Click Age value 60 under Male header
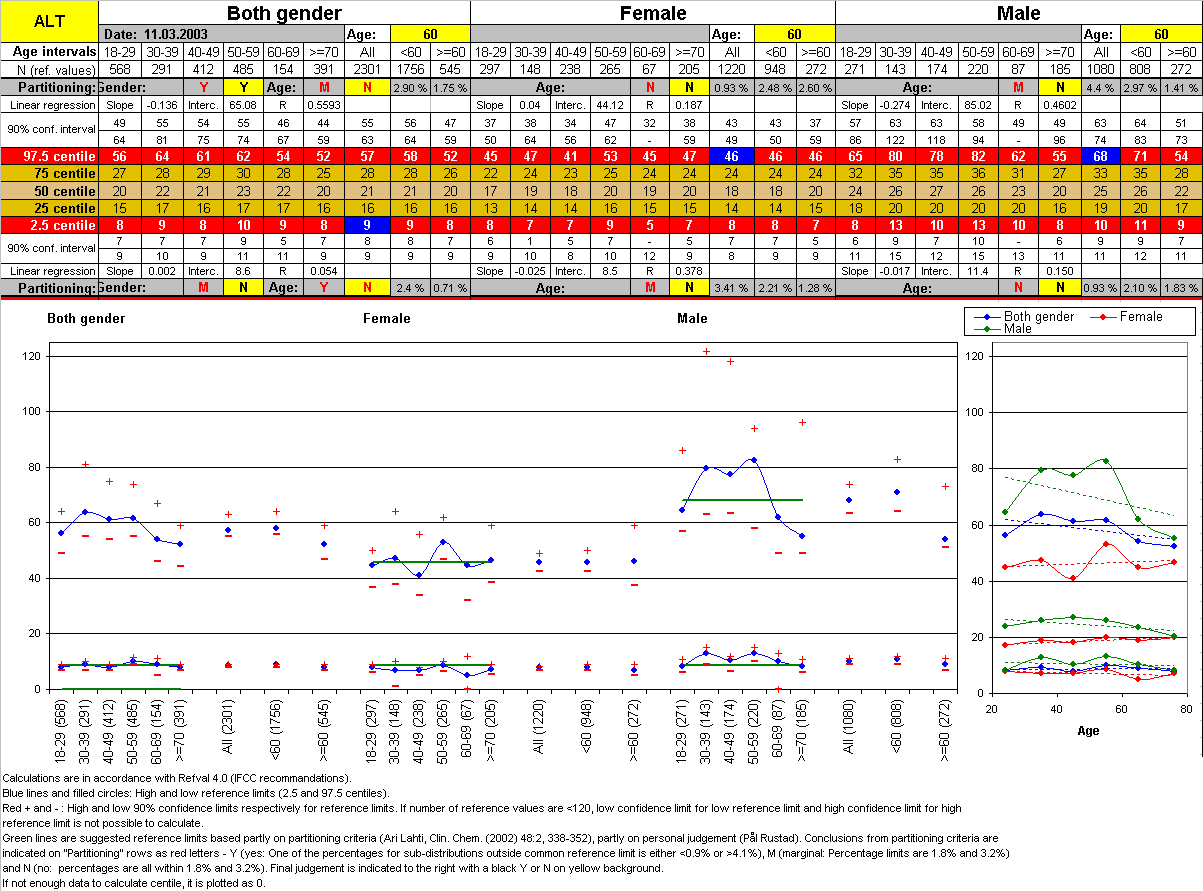 [1161, 34]
